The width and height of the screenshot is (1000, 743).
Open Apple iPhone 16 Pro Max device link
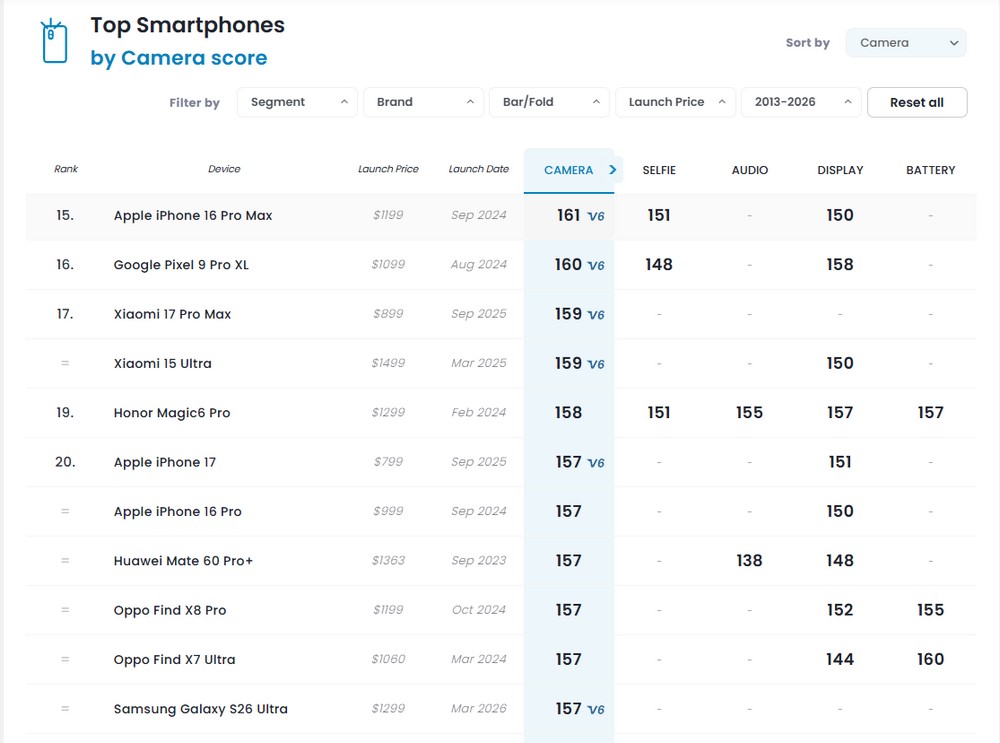(193, 216)
